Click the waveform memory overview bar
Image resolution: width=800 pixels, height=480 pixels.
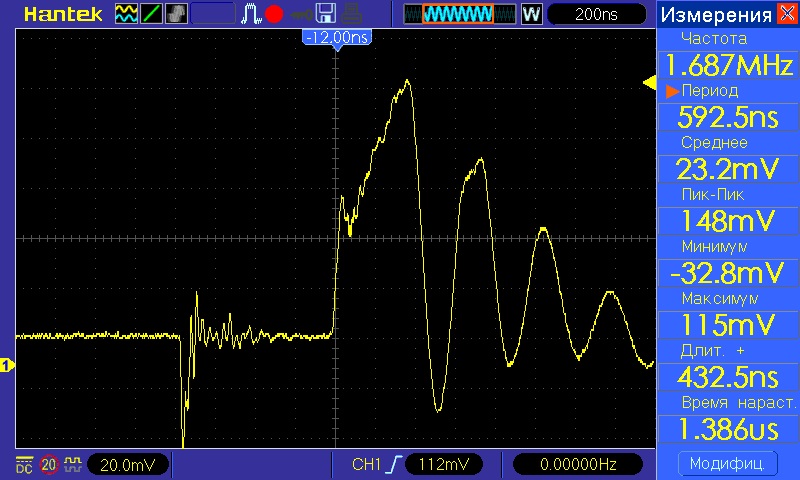(x=458, y=14)
